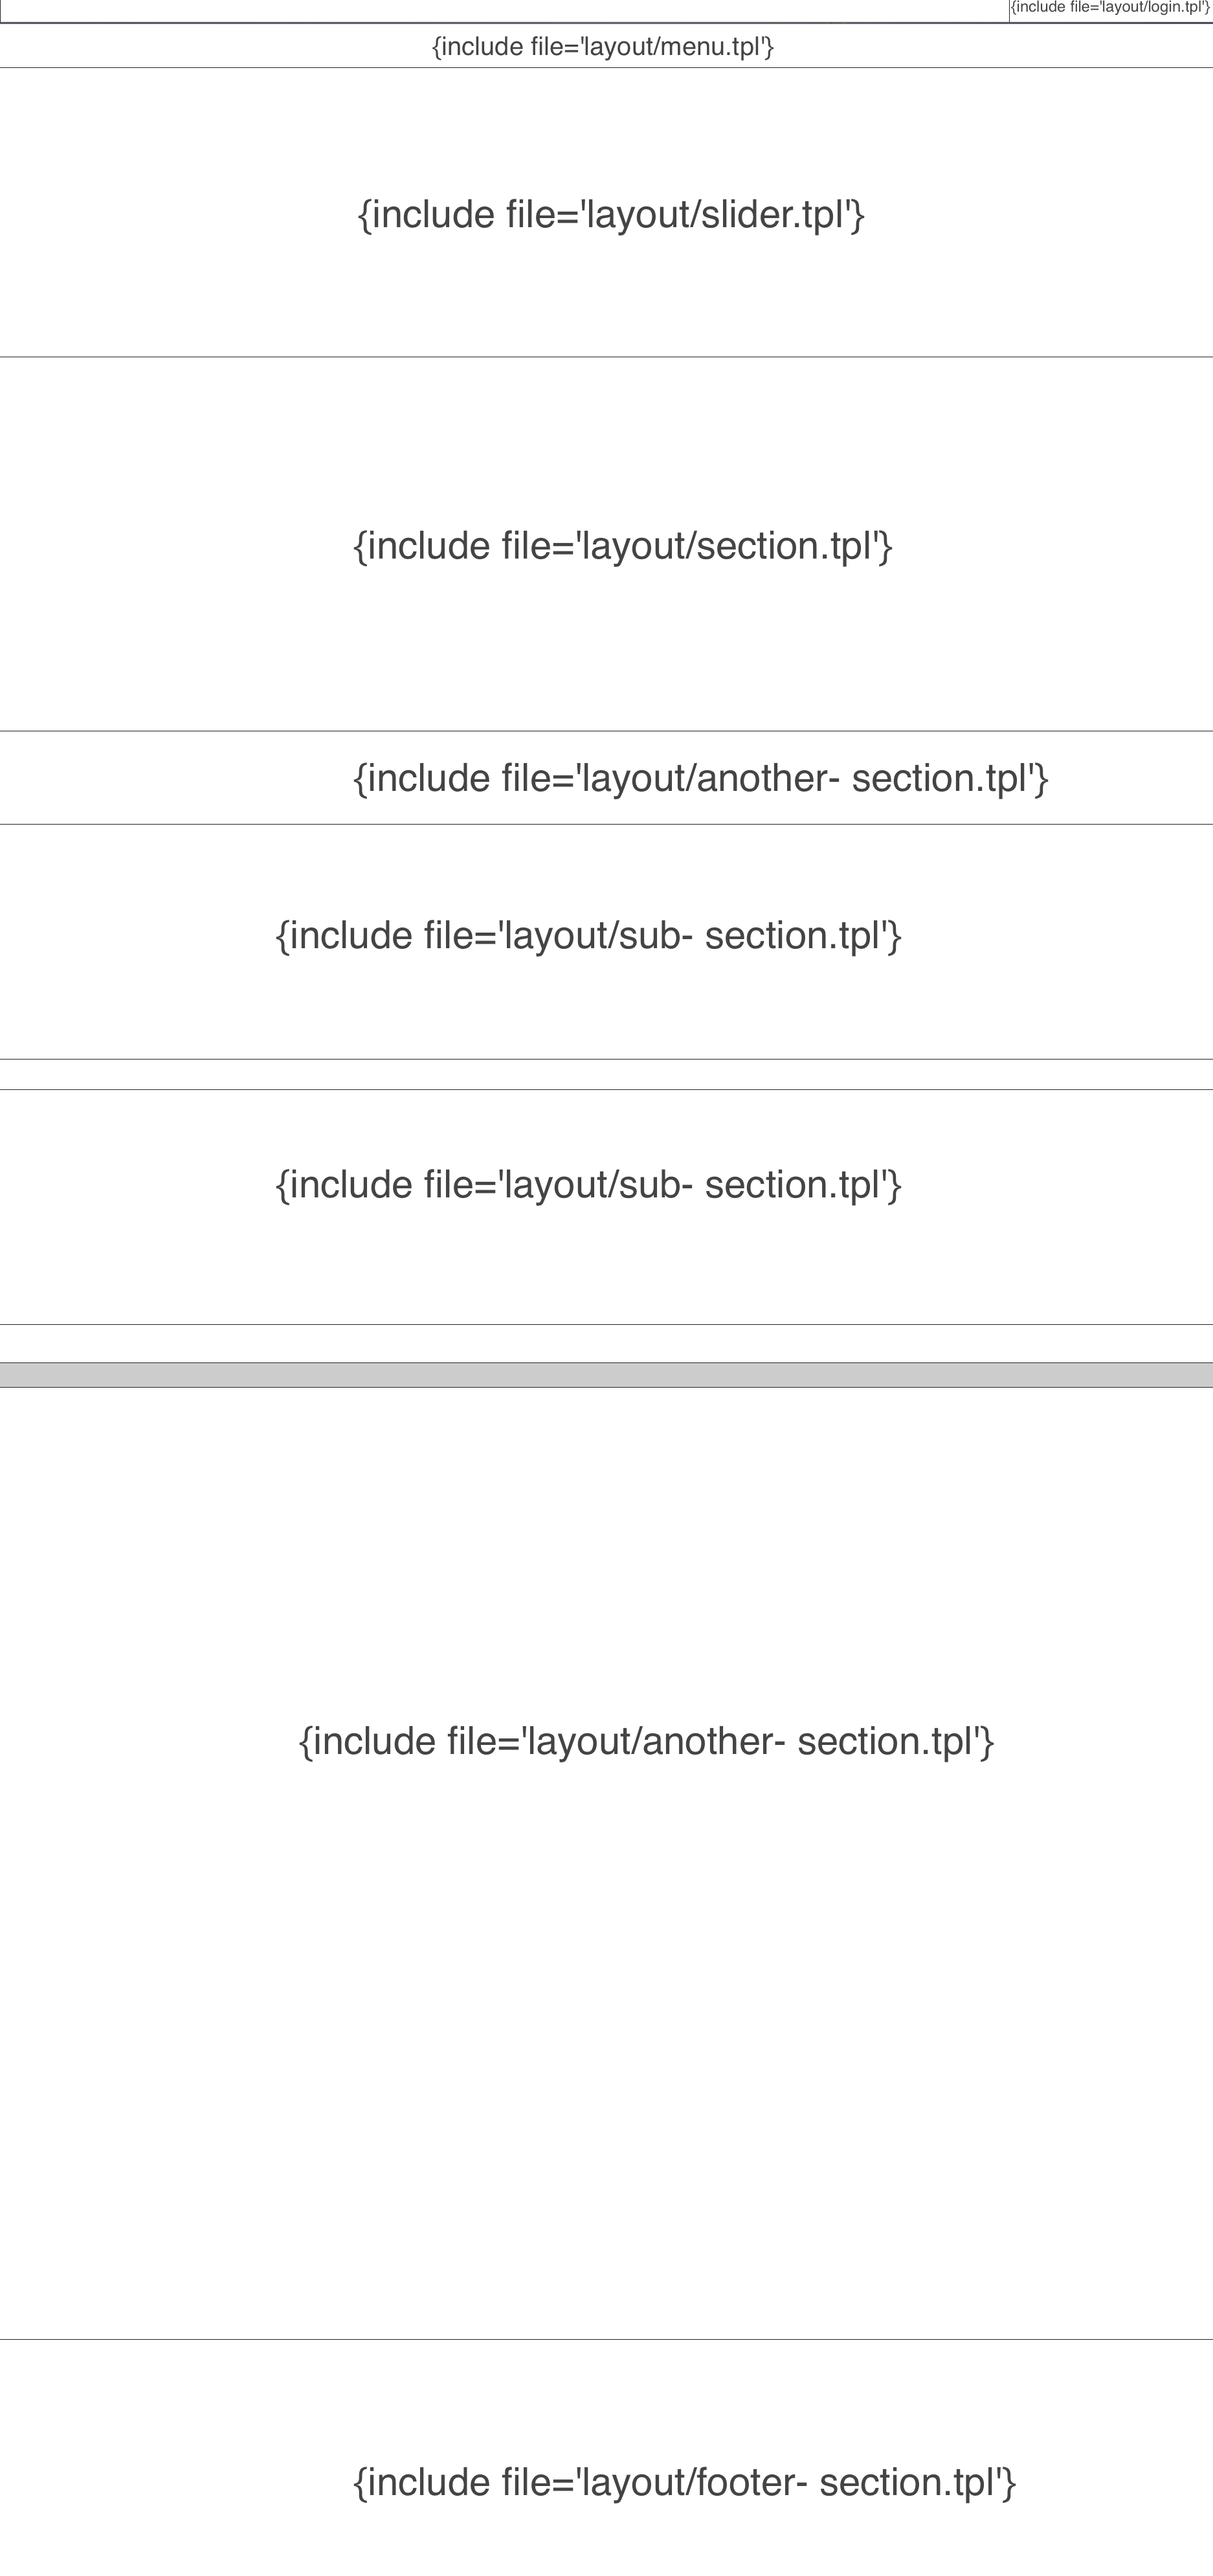Click the lower sub-section.tpl include text
Image resolution: width=1213 pixels, height=2576 pixels.
click(x=588, y=1185)
